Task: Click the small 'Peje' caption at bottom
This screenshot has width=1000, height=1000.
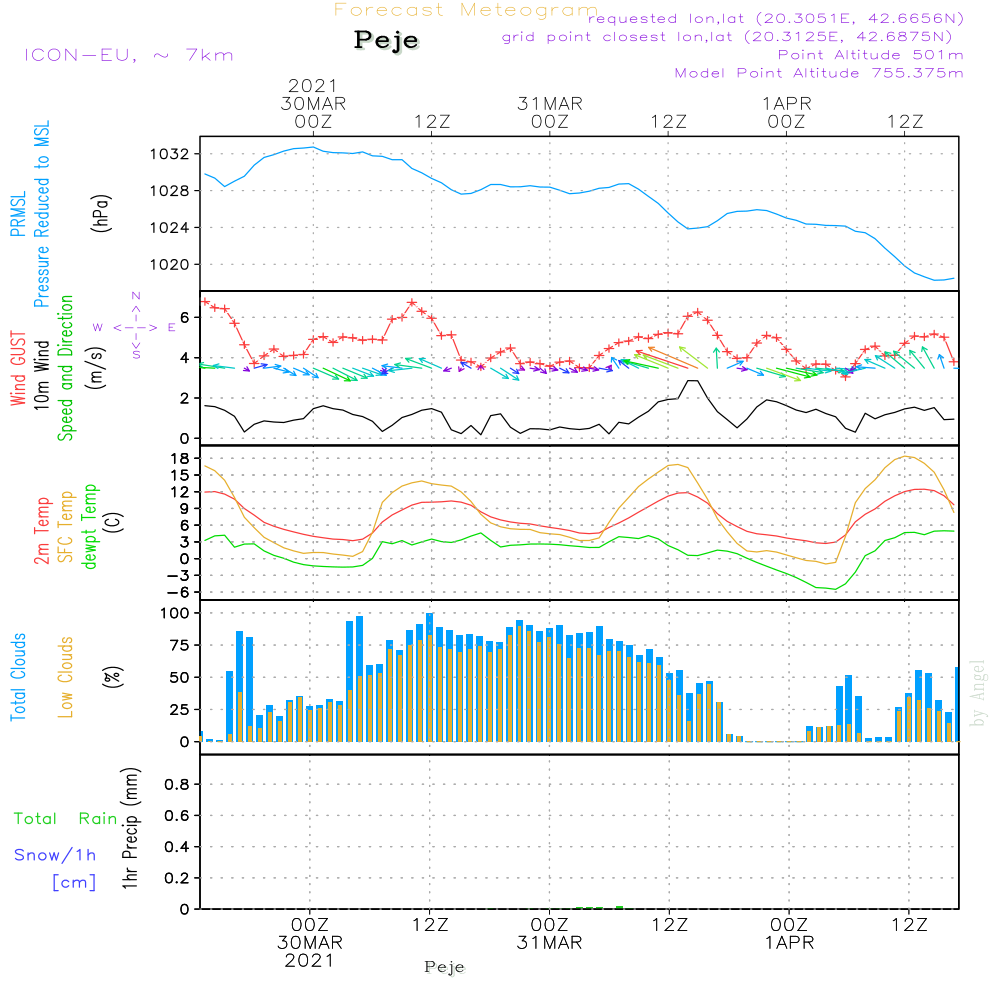Action: (x=445, y=967)
